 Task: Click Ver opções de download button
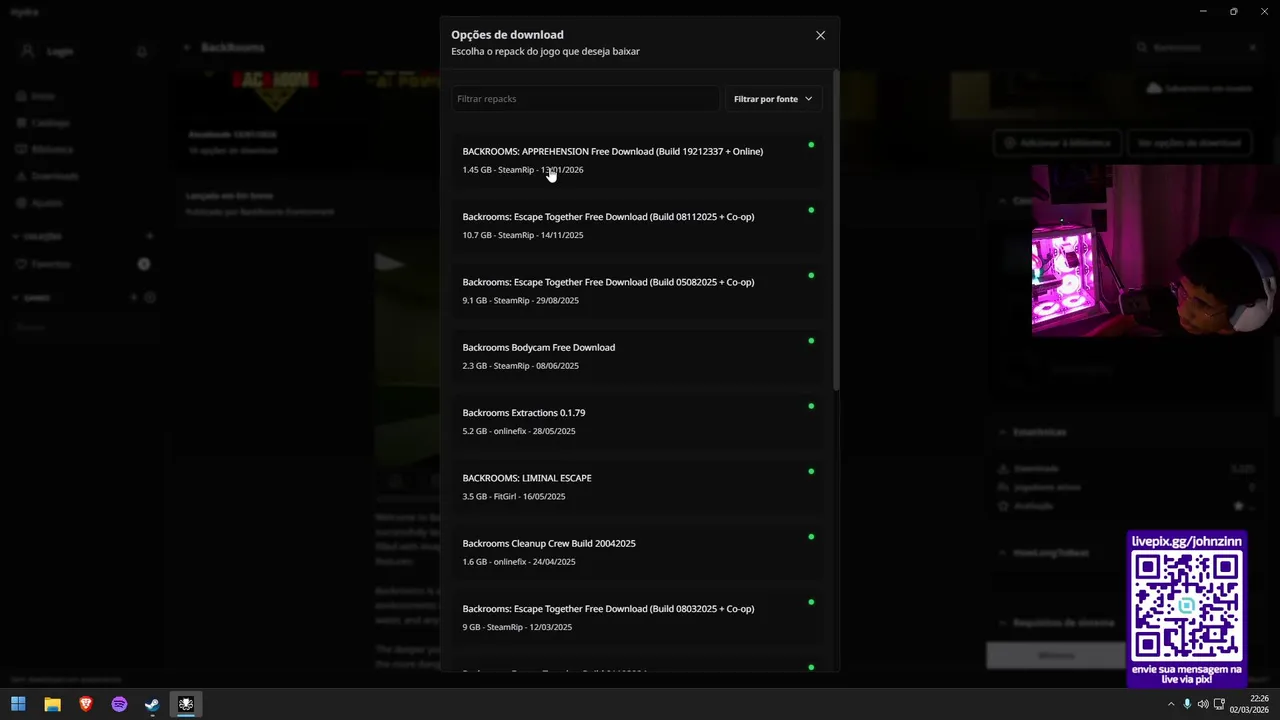click(x=1189, y=143)
